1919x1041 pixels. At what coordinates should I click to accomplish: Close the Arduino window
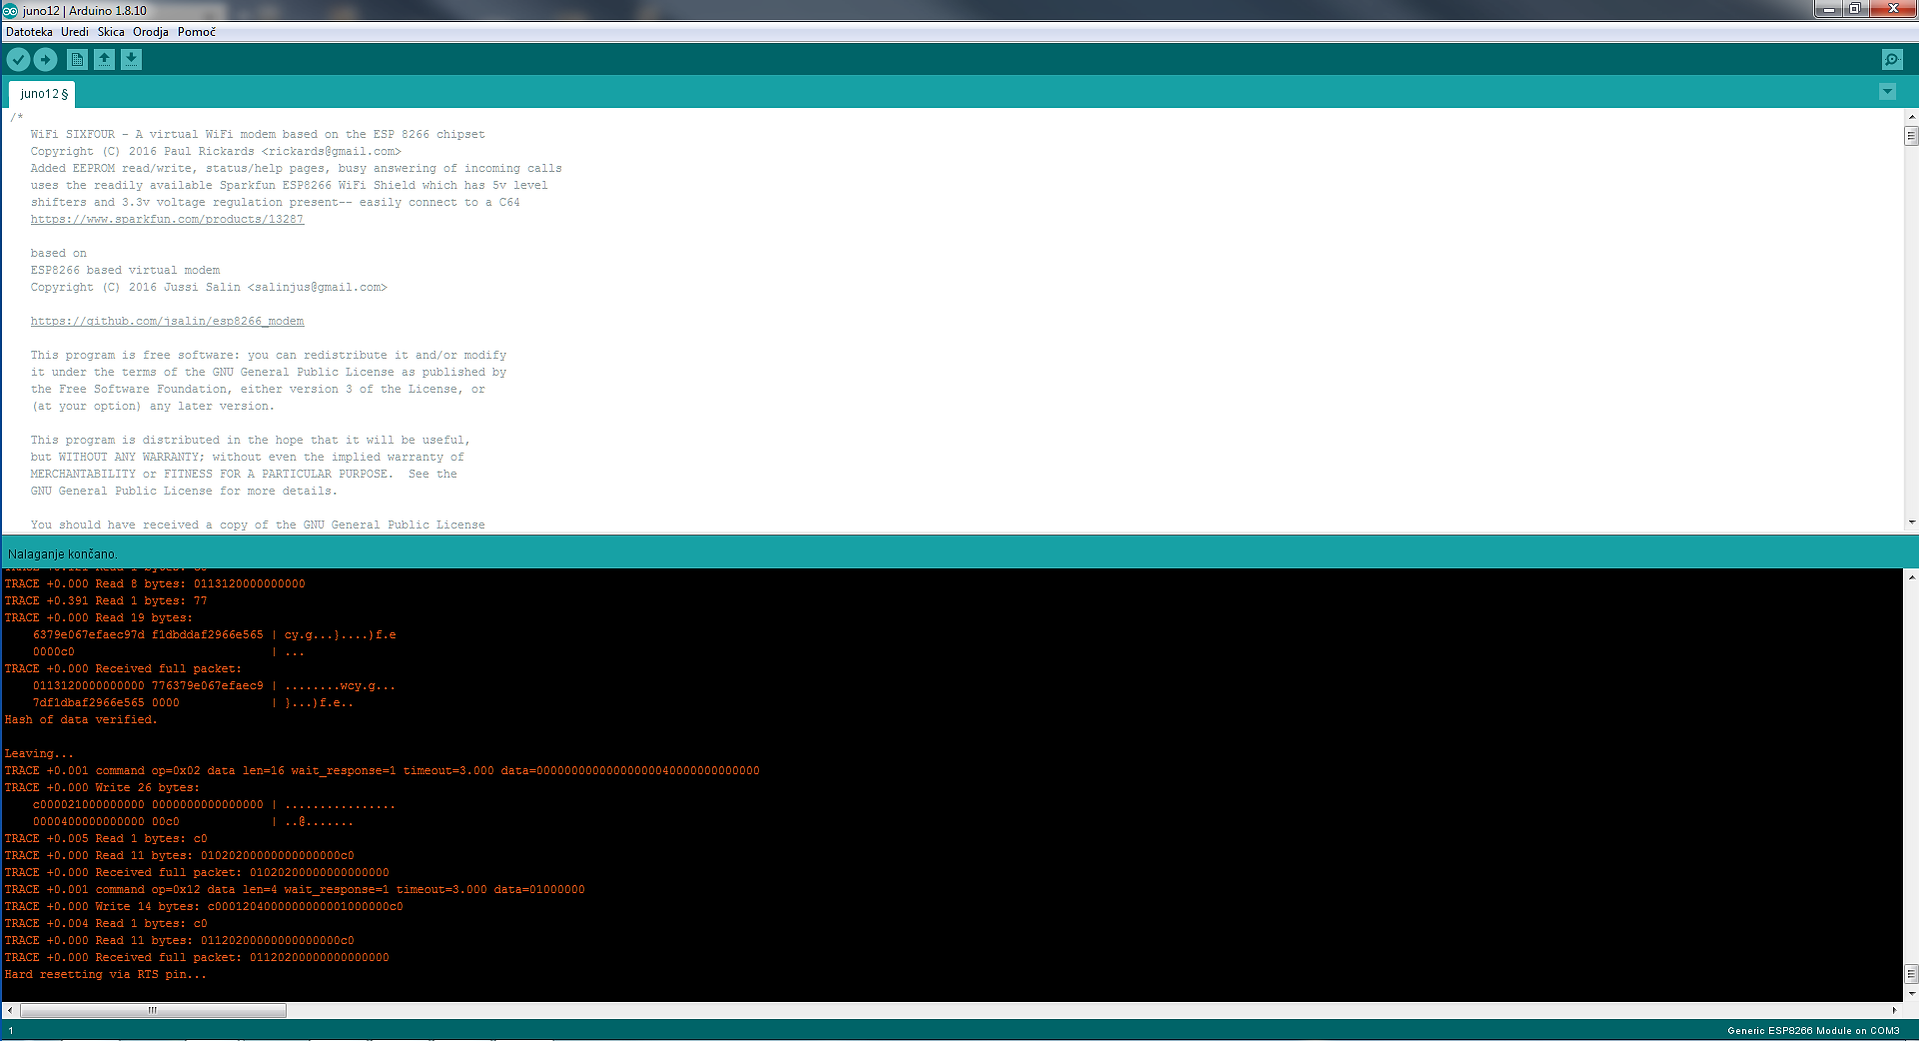(1892, 9)
